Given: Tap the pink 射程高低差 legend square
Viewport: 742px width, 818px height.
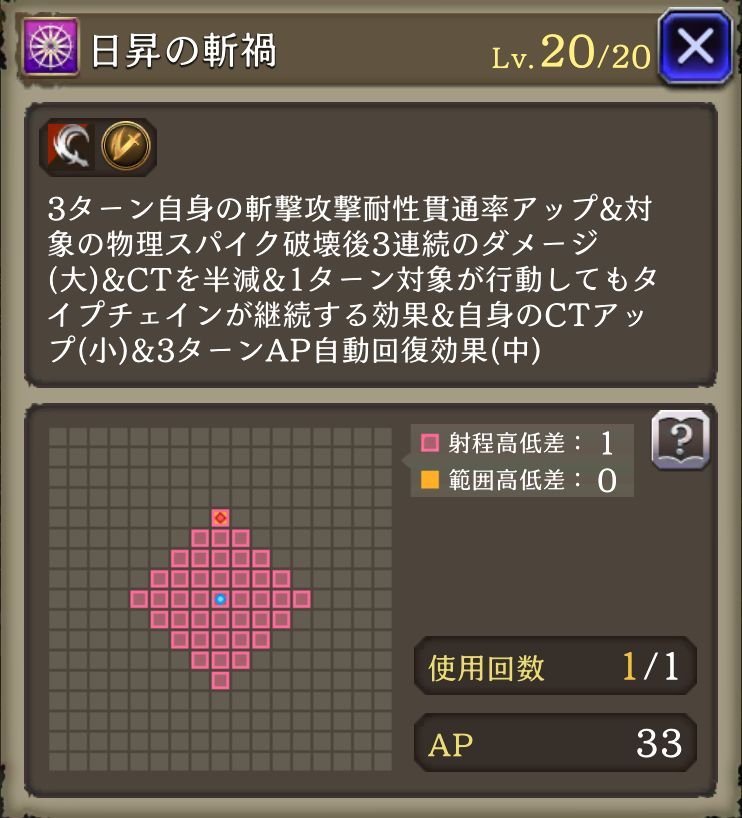Looking at the screenshot, I should (x=430, y=443).
